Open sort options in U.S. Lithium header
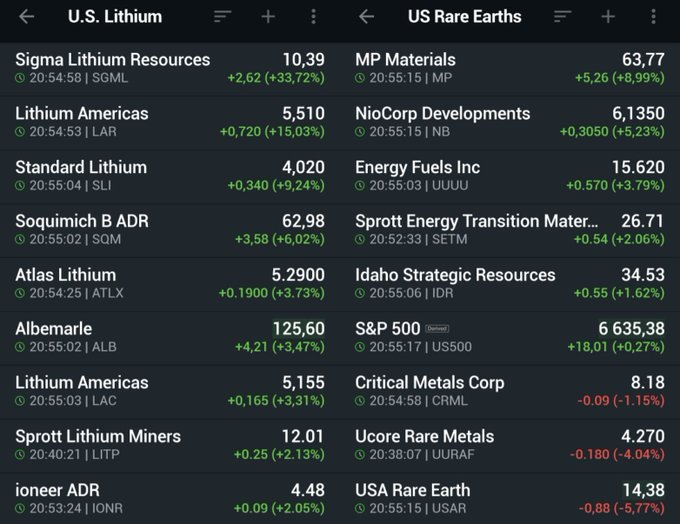Viewport: 680px width, 524px height. click(x=222, y=17)
